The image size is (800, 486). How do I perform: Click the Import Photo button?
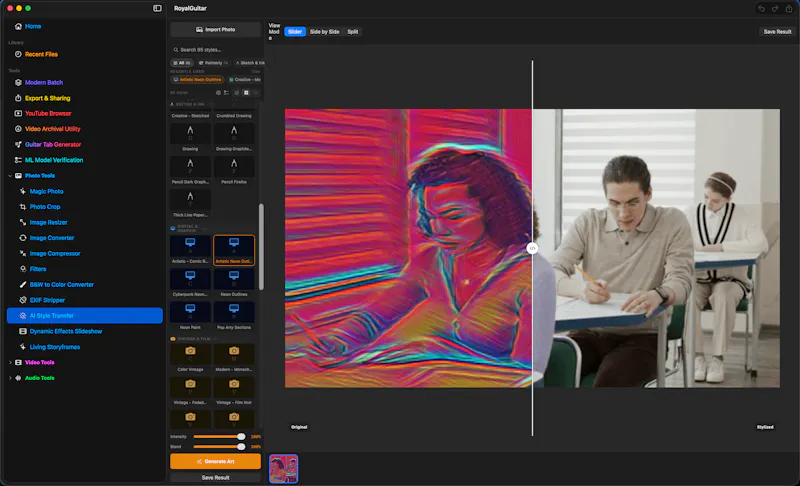215,30
